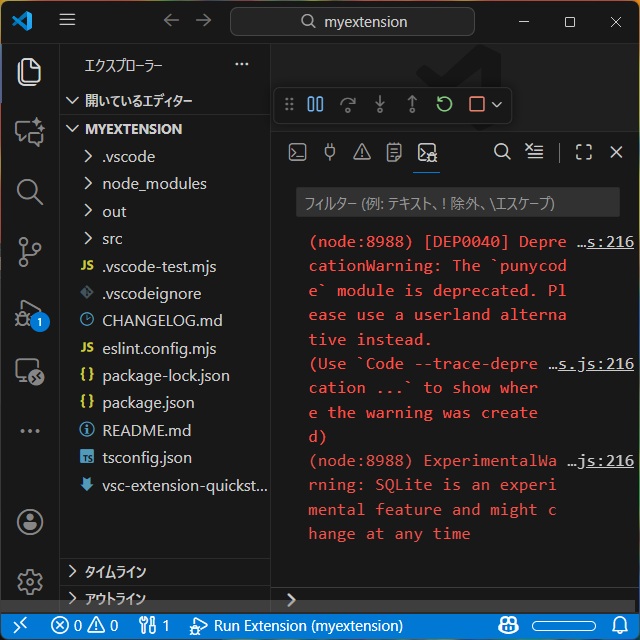
Task: Pause the debug session
Action: pyautogui.click(x=315, y=104)
